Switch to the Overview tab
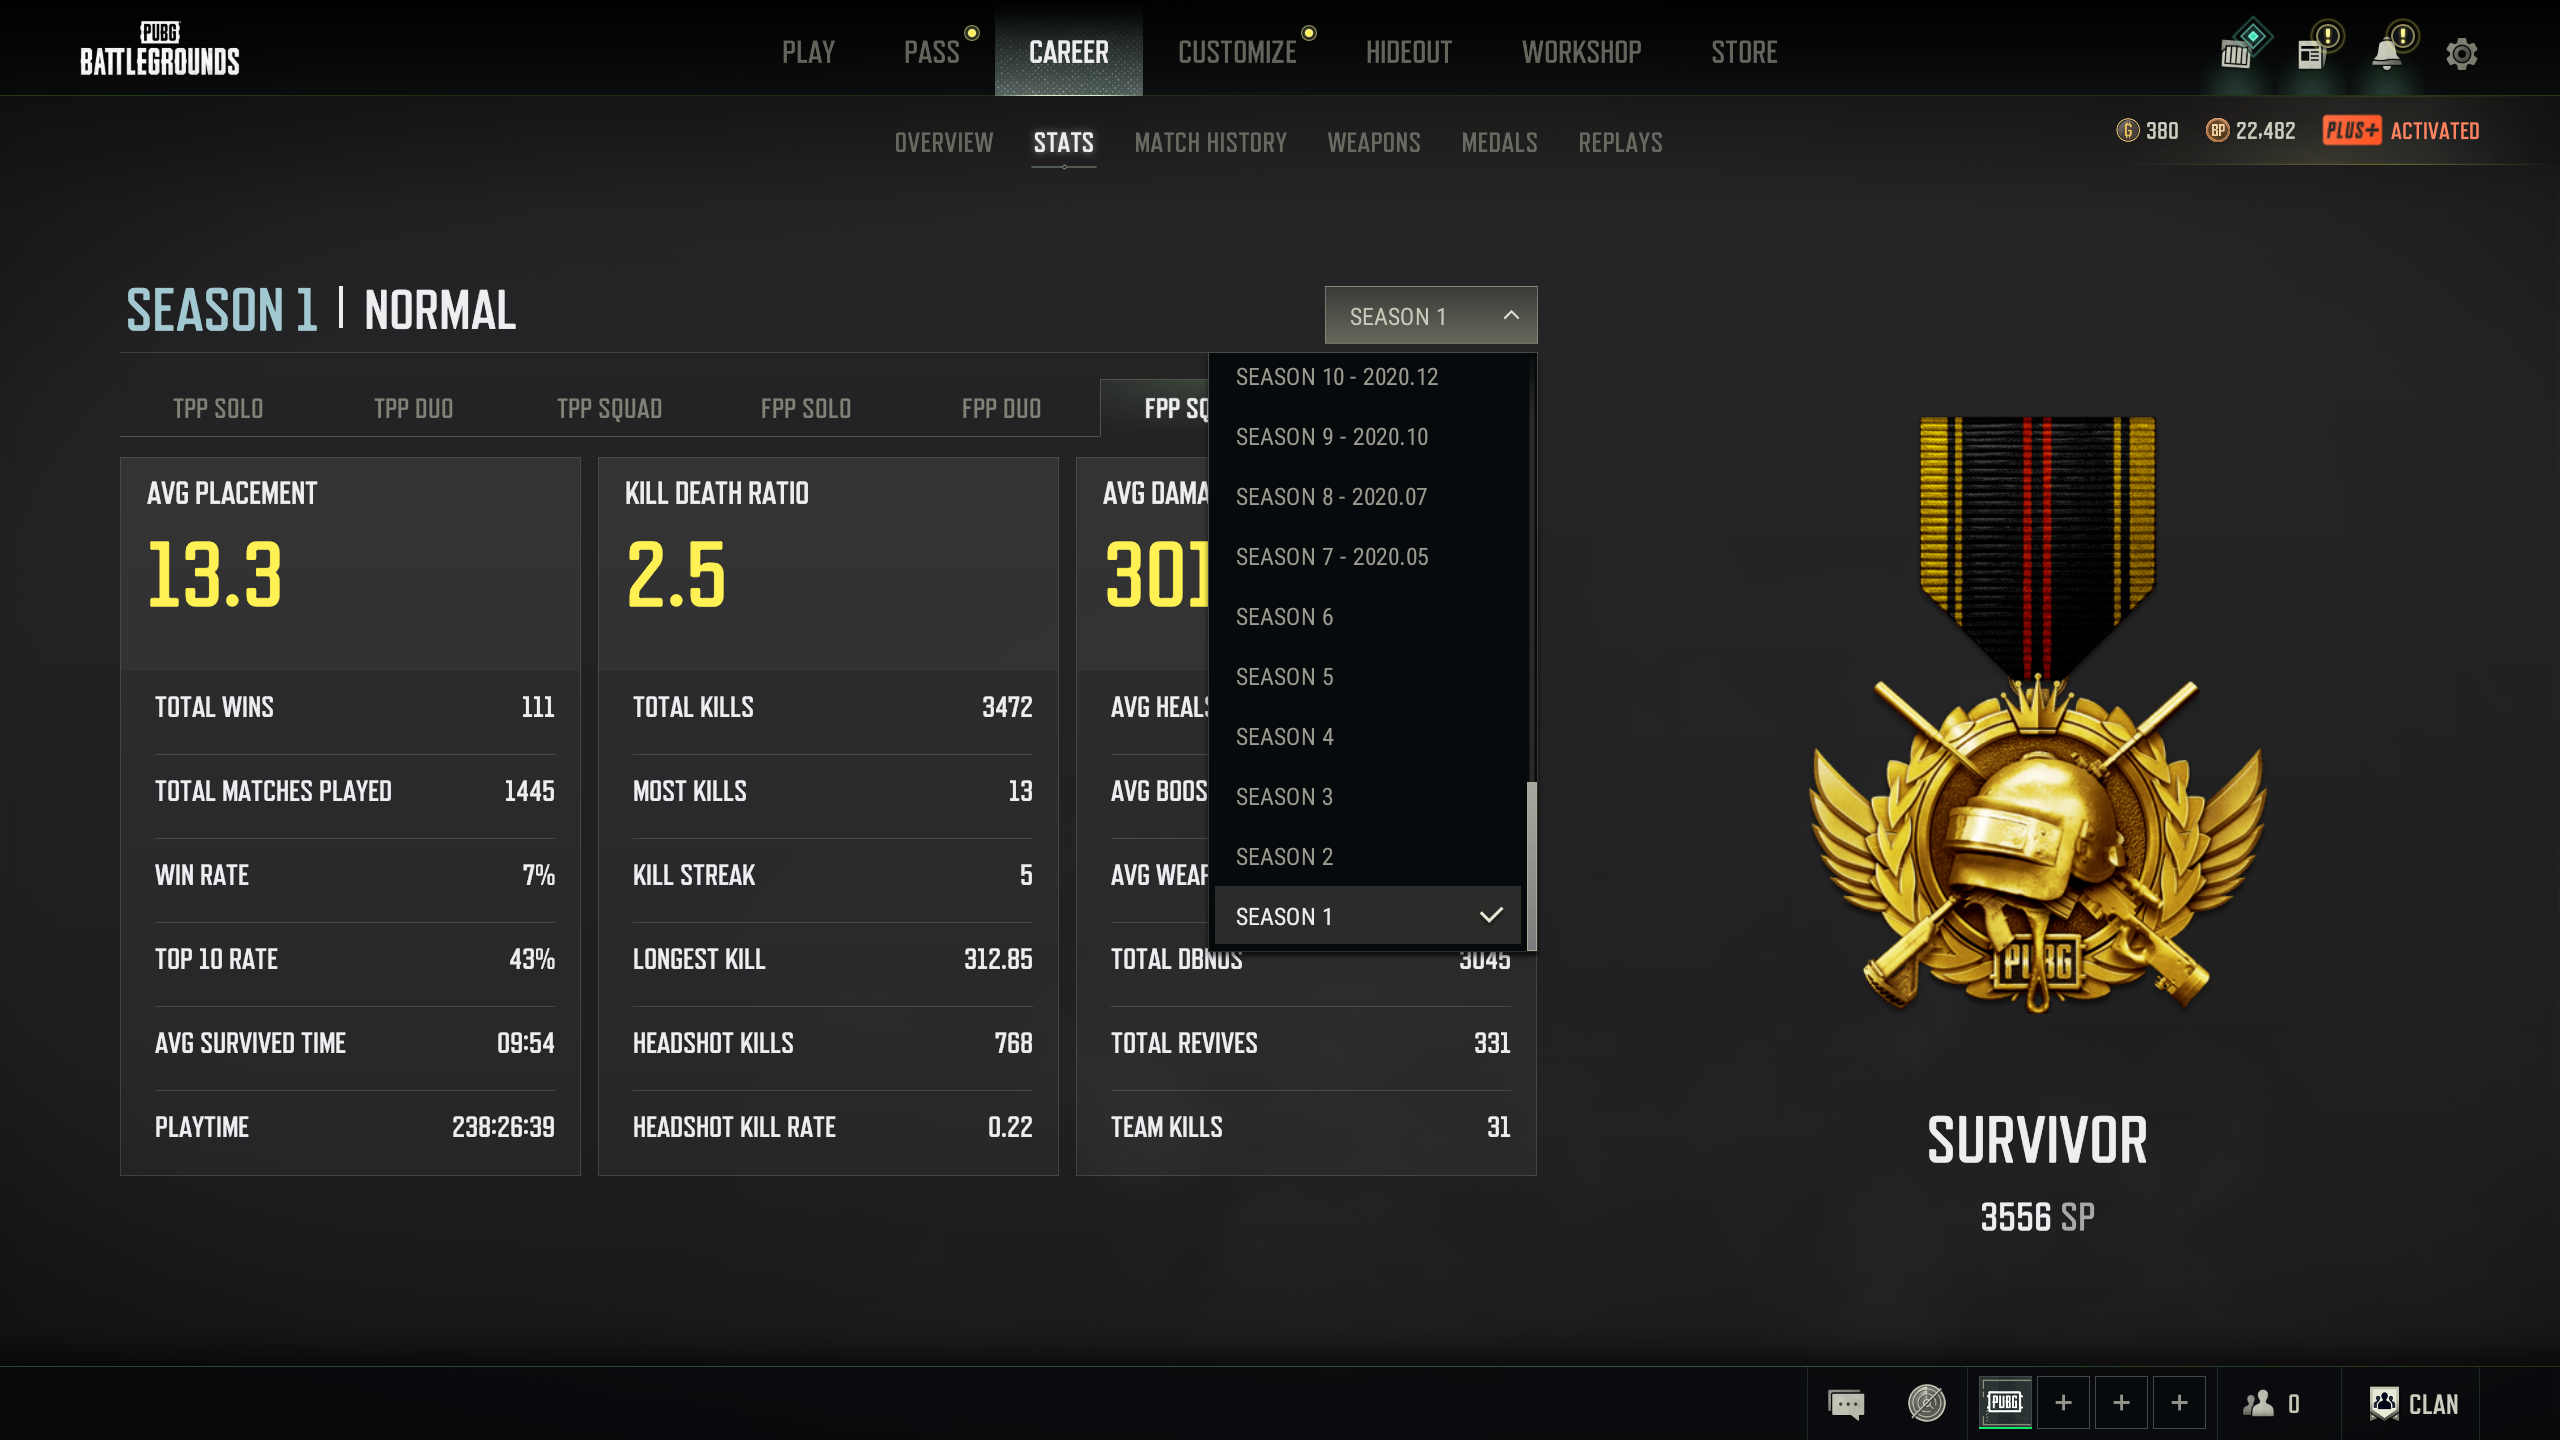2560x1440 pixels. (944, 142)
